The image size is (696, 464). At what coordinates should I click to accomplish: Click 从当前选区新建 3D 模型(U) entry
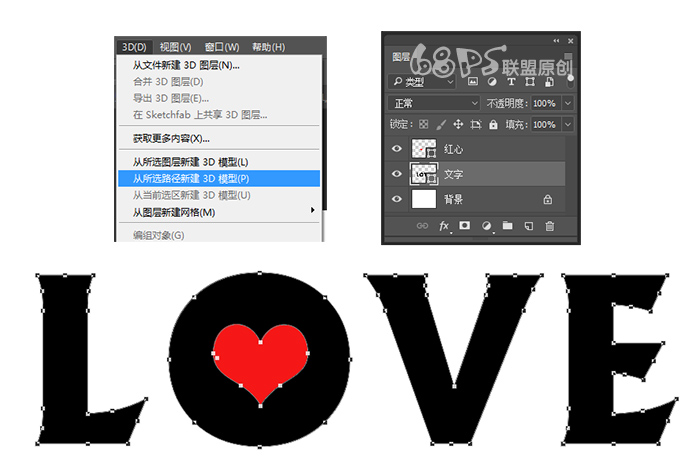(x=219, y=195)
